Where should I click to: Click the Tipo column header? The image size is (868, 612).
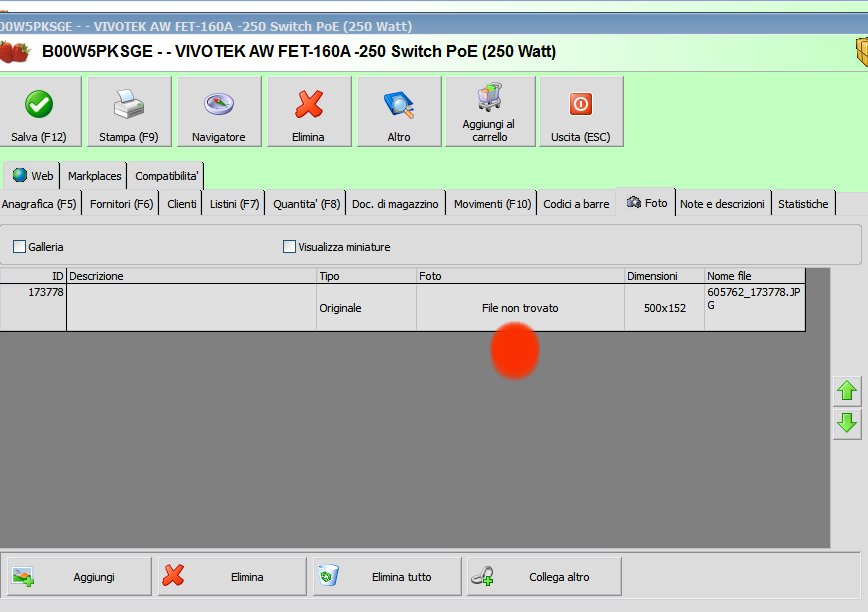366,276
